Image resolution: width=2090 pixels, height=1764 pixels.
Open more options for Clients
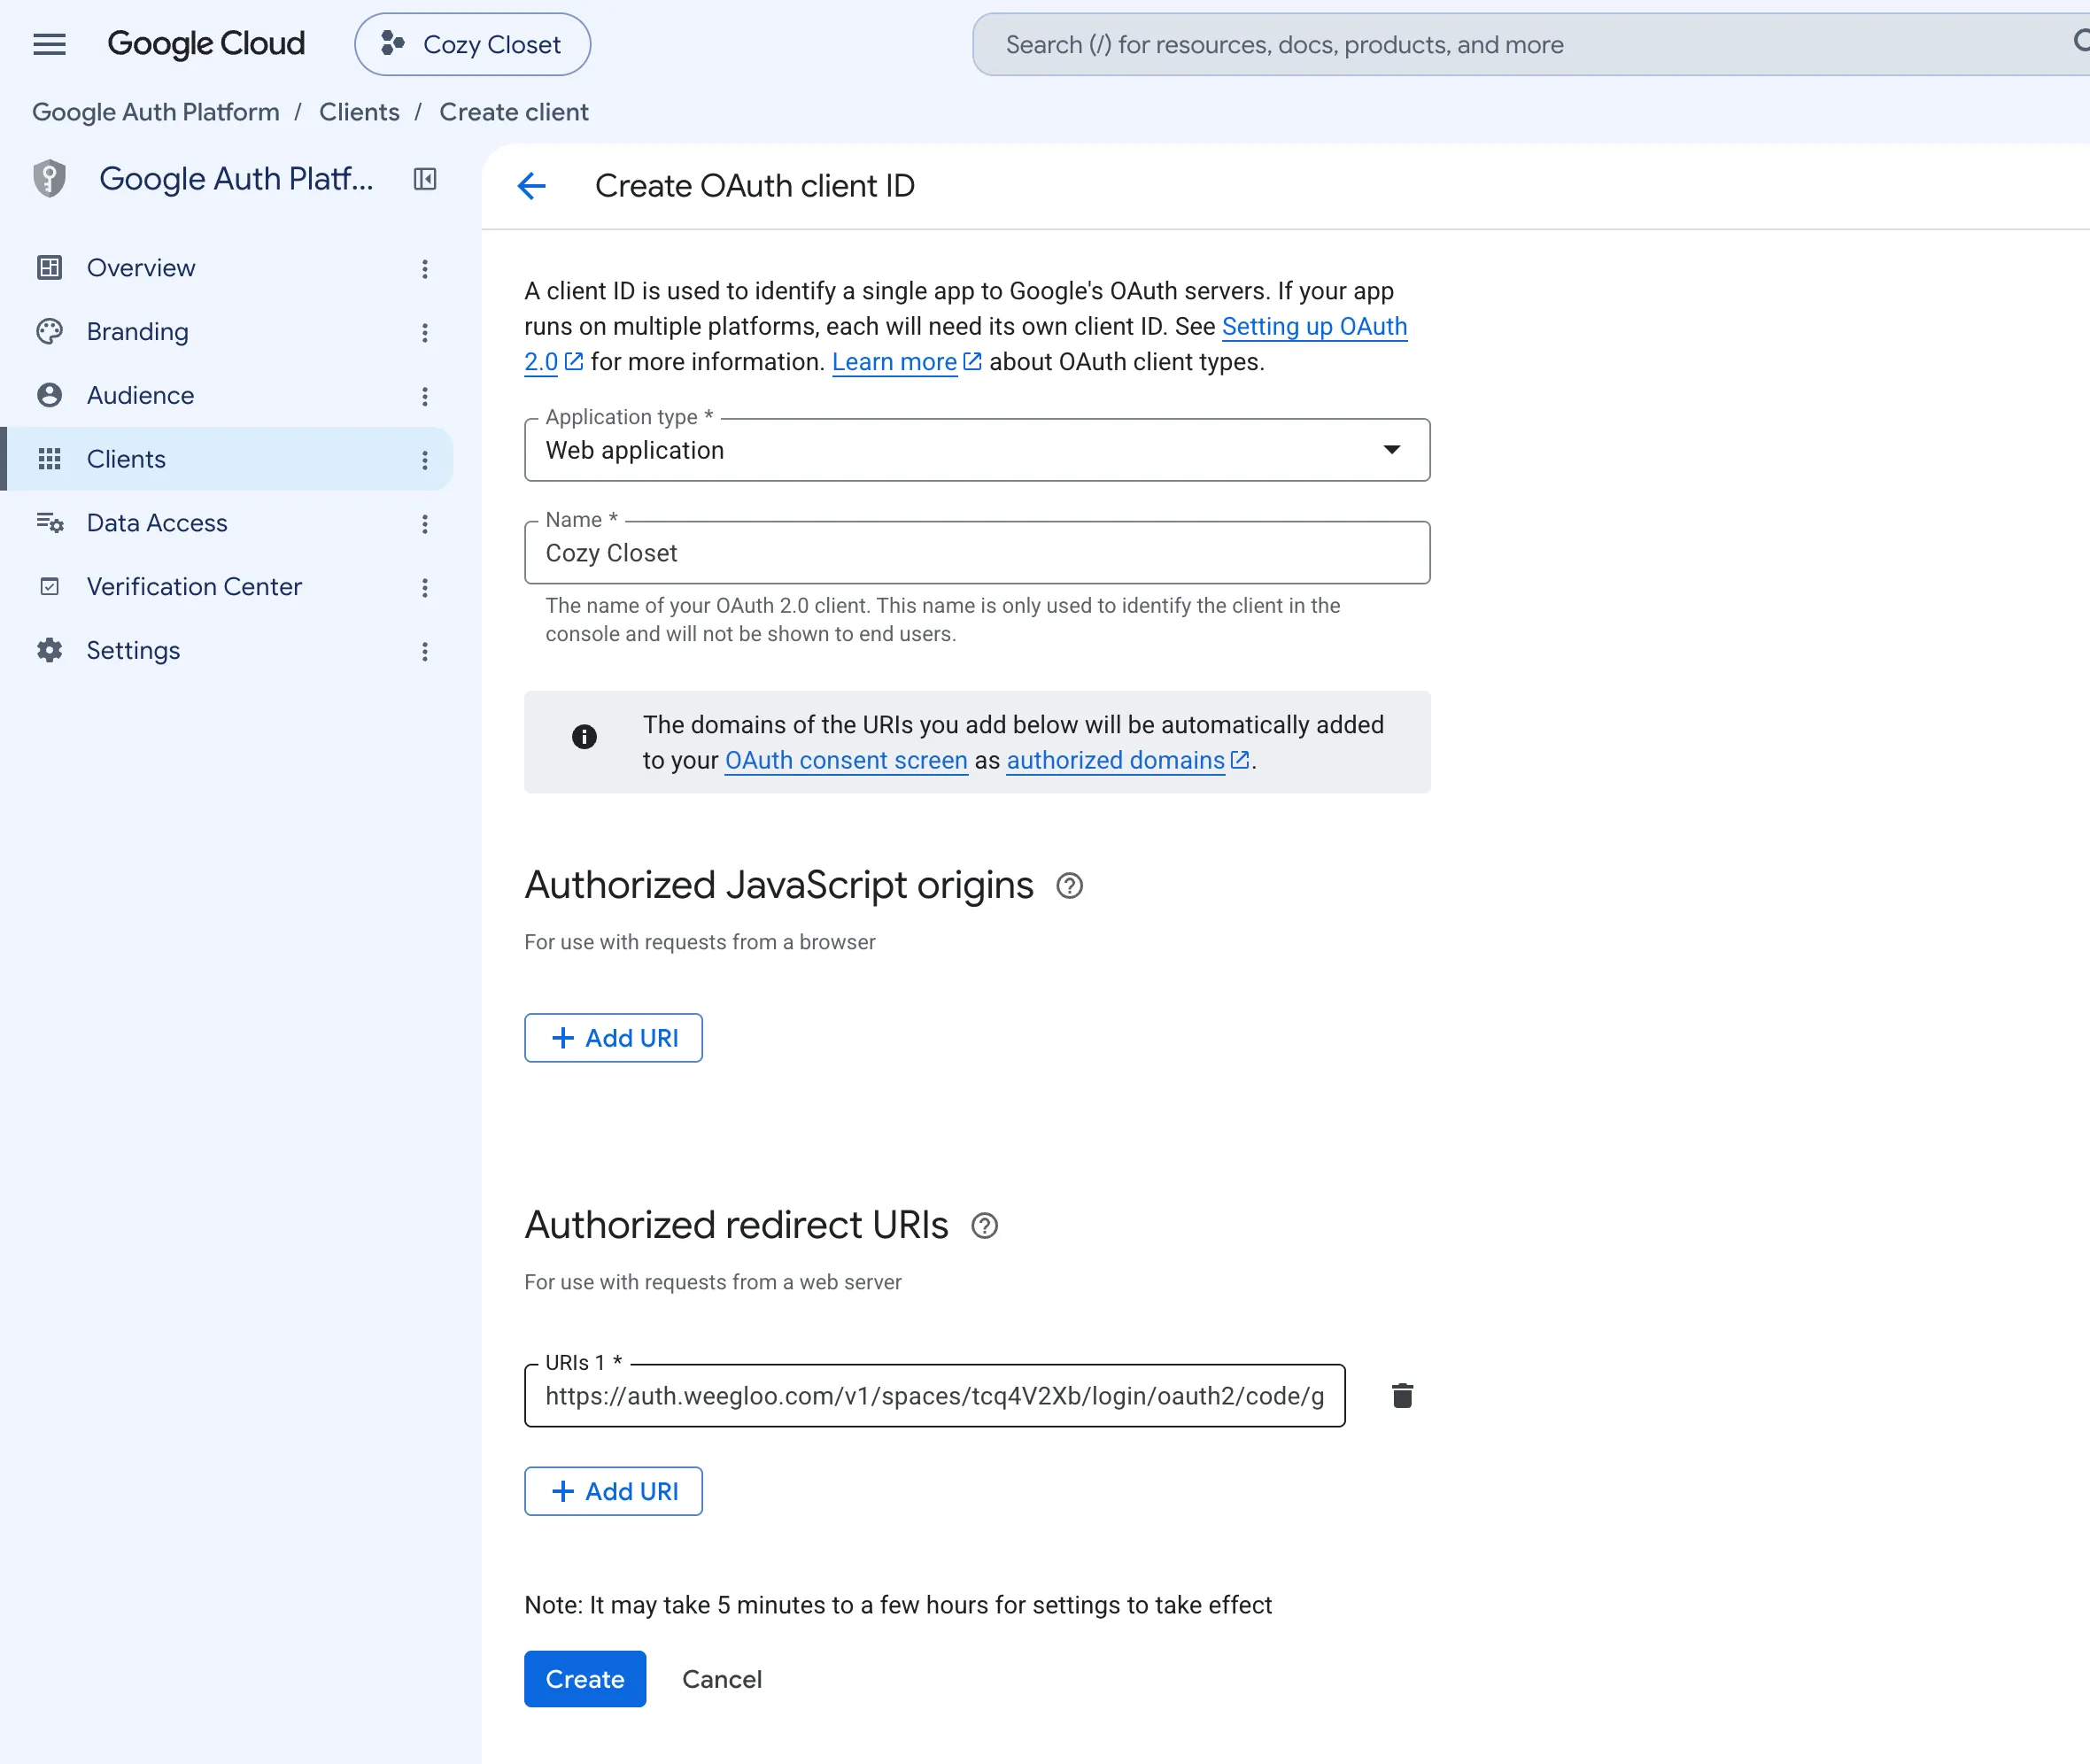pos(425,460)
